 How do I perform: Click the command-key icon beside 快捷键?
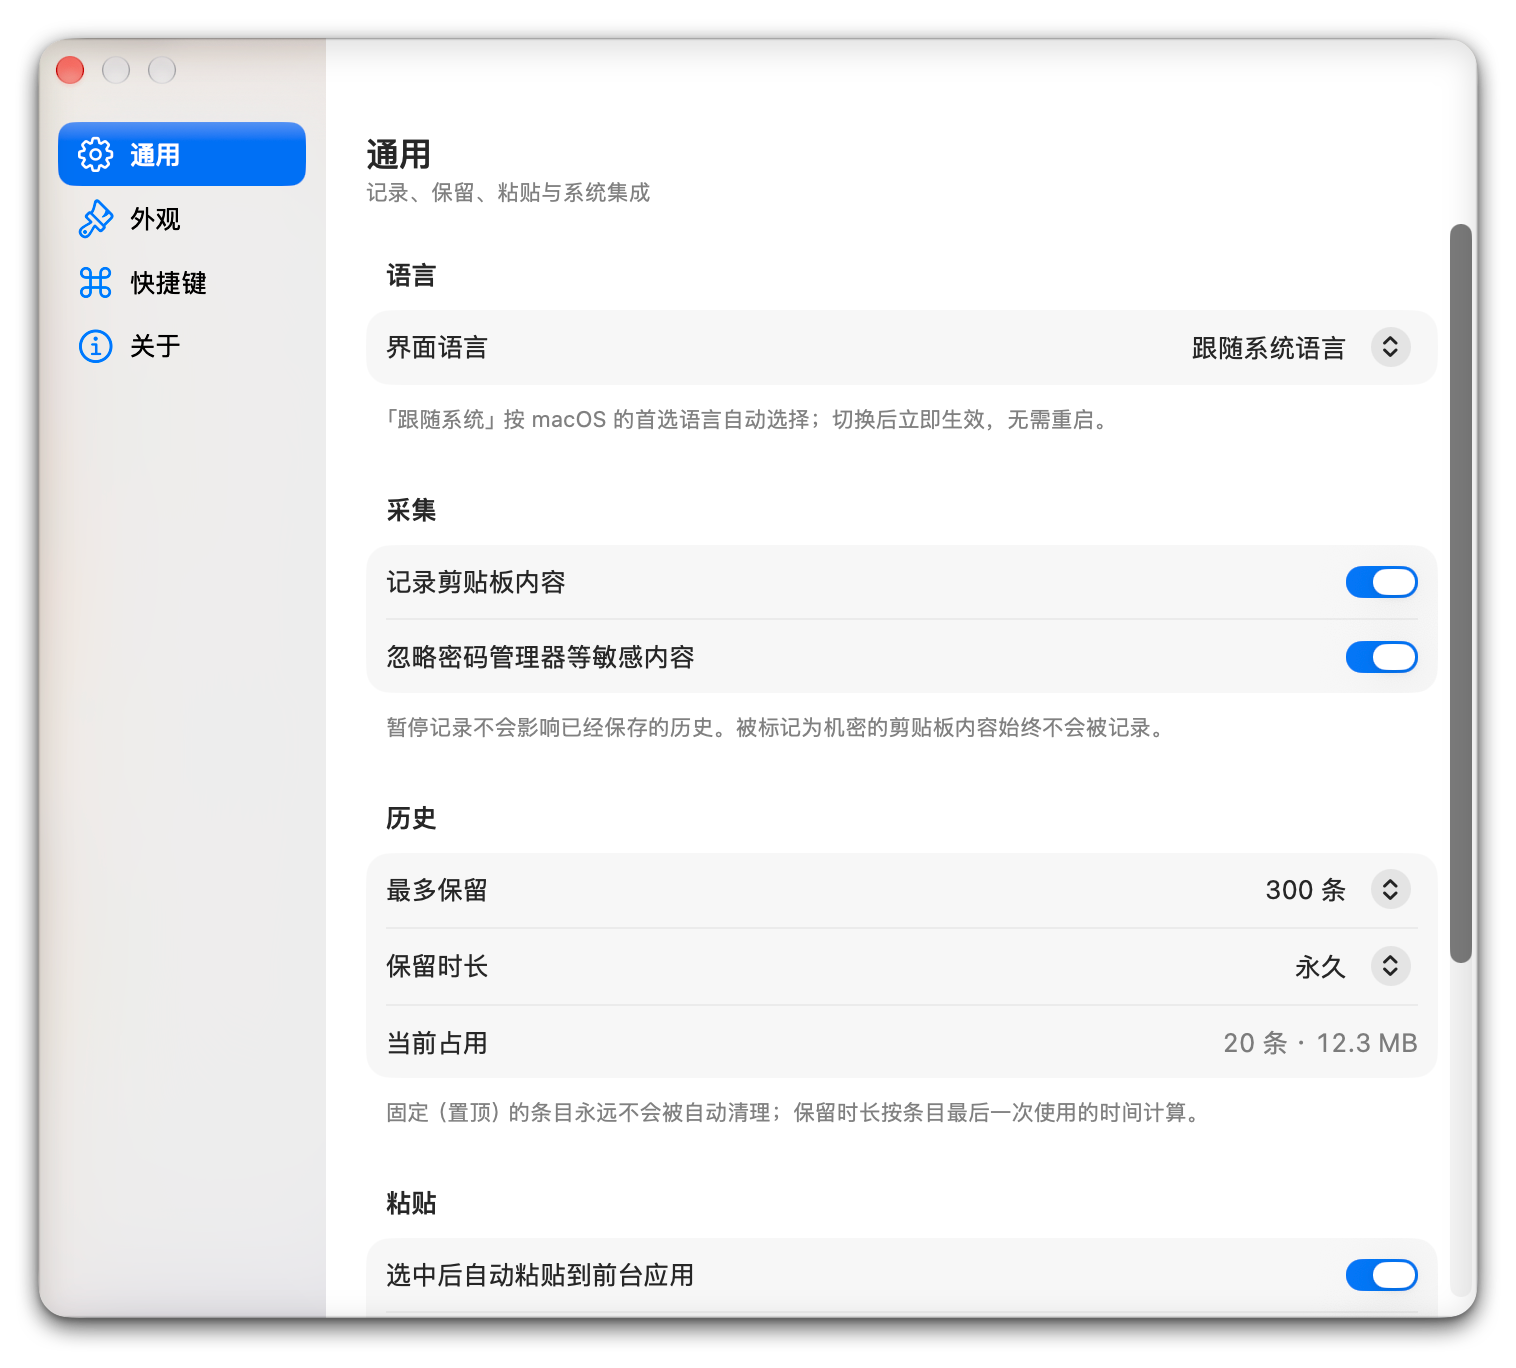[x=96, y=282]
